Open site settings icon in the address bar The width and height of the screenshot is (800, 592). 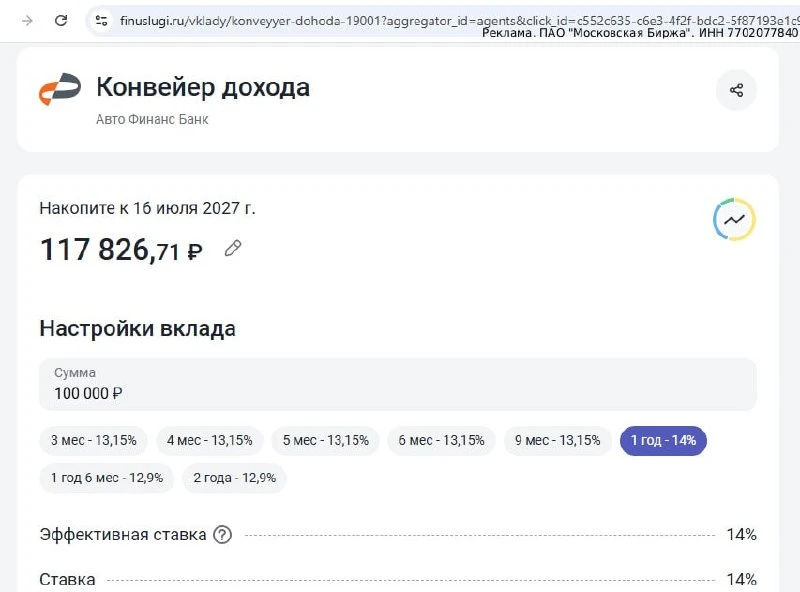coord(102,20)
